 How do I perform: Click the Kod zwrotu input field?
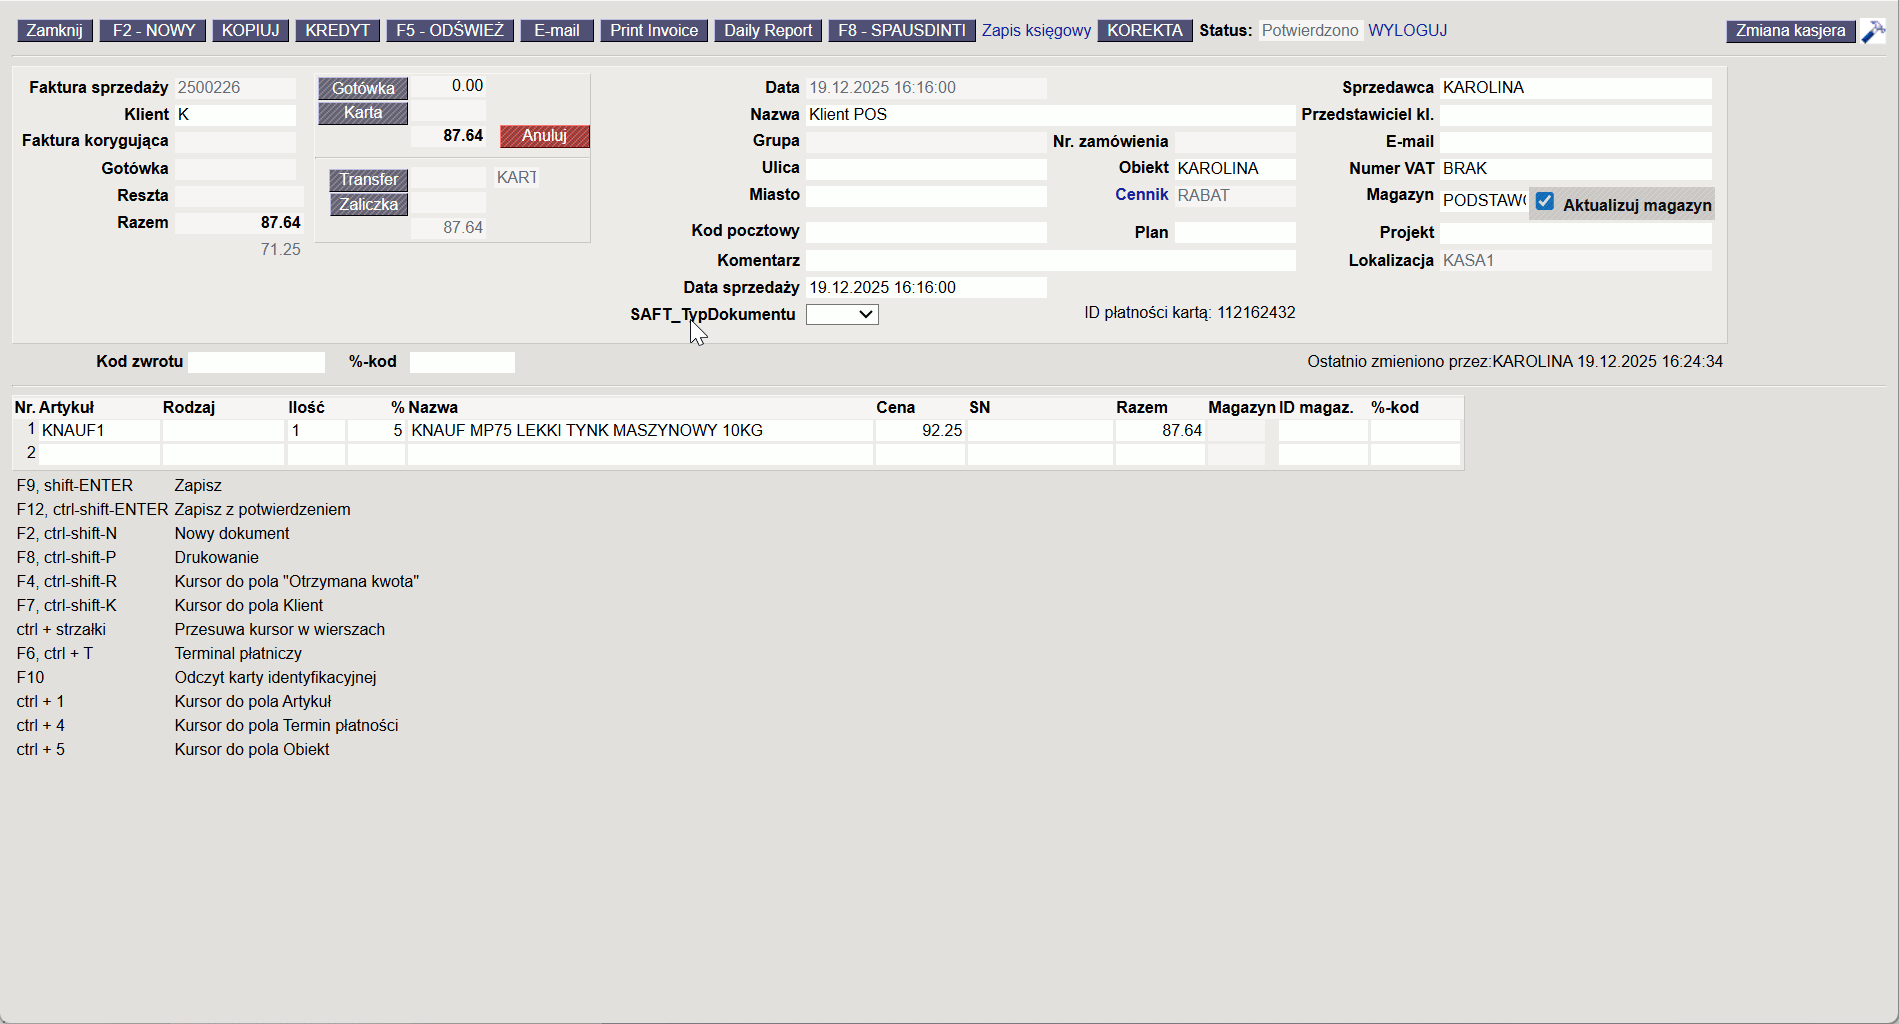click(x=257, y=362)
